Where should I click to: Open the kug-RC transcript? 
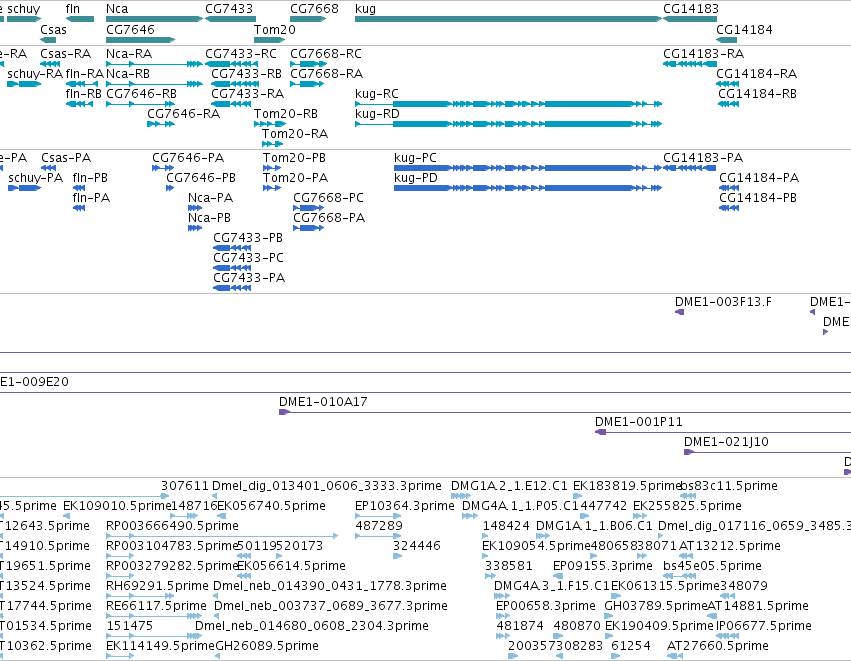(509, 104)
